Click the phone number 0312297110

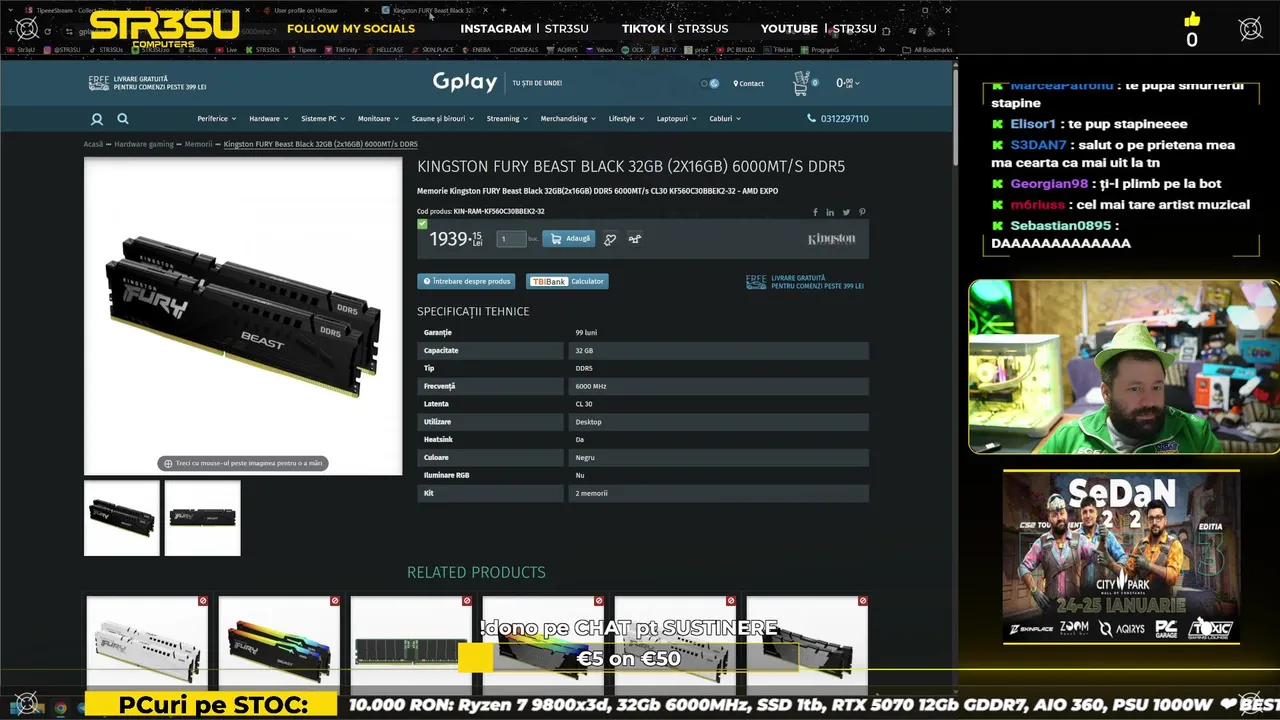click(844, 119)
